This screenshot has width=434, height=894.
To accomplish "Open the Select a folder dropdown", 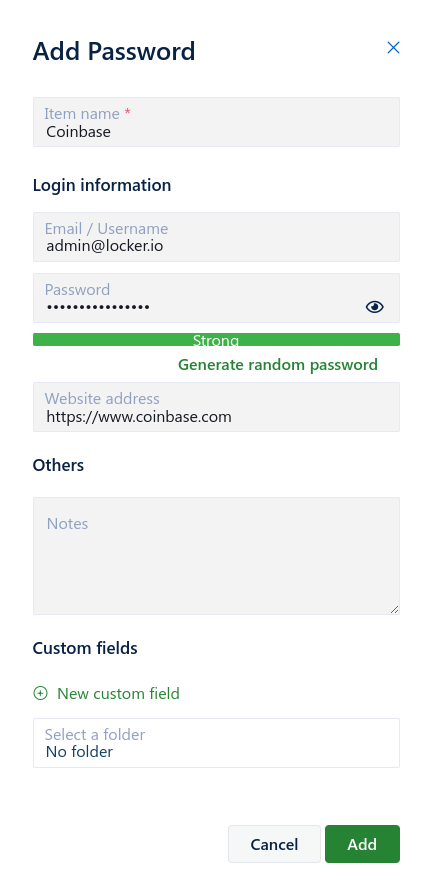I will point(216,743).
